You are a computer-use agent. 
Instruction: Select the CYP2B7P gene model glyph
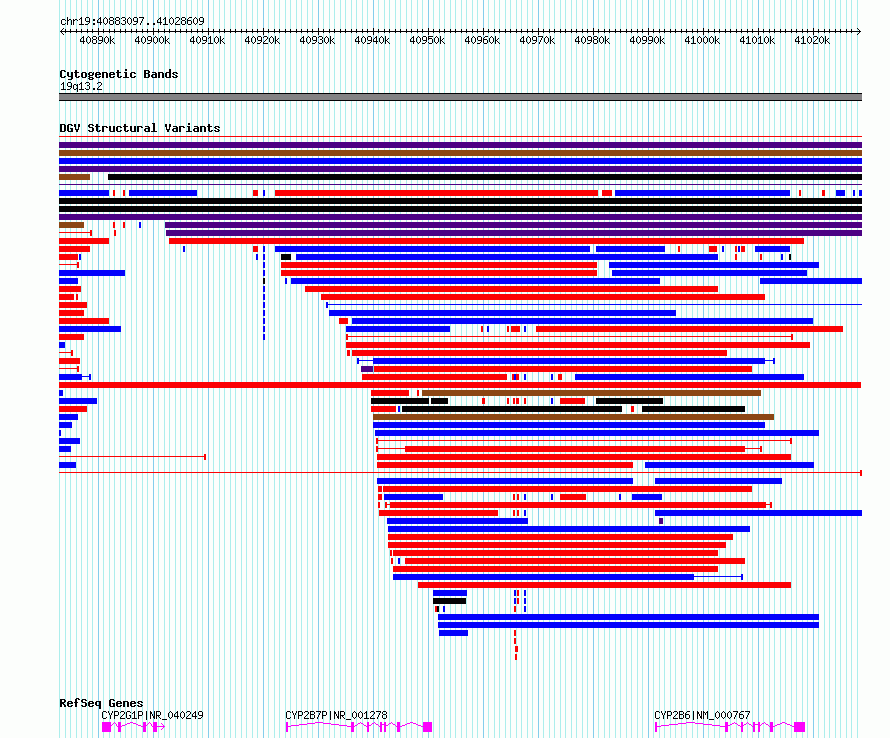click(359, 727)
